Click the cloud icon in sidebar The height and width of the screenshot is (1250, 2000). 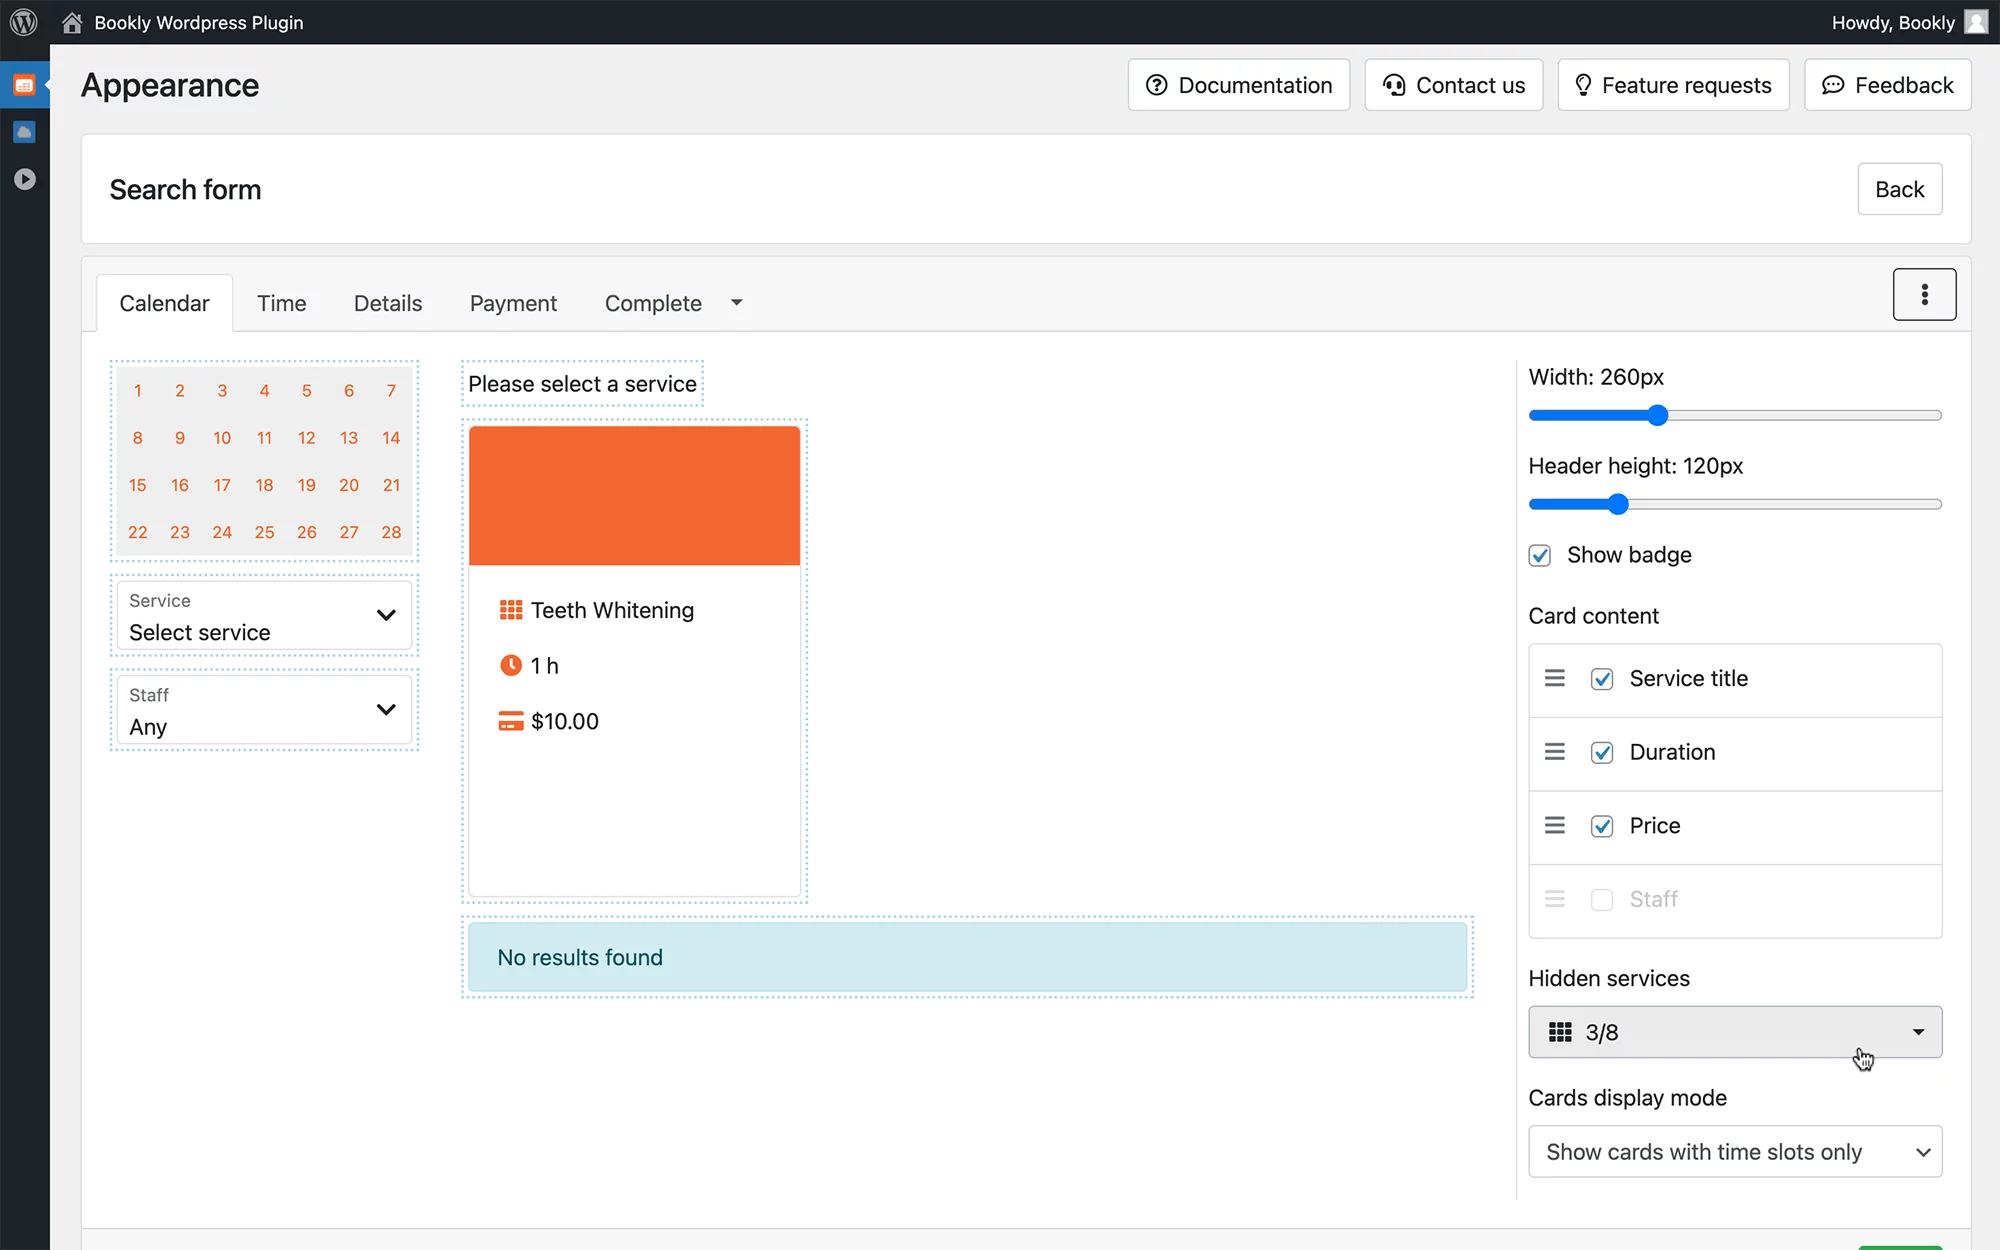click(24, 132)
